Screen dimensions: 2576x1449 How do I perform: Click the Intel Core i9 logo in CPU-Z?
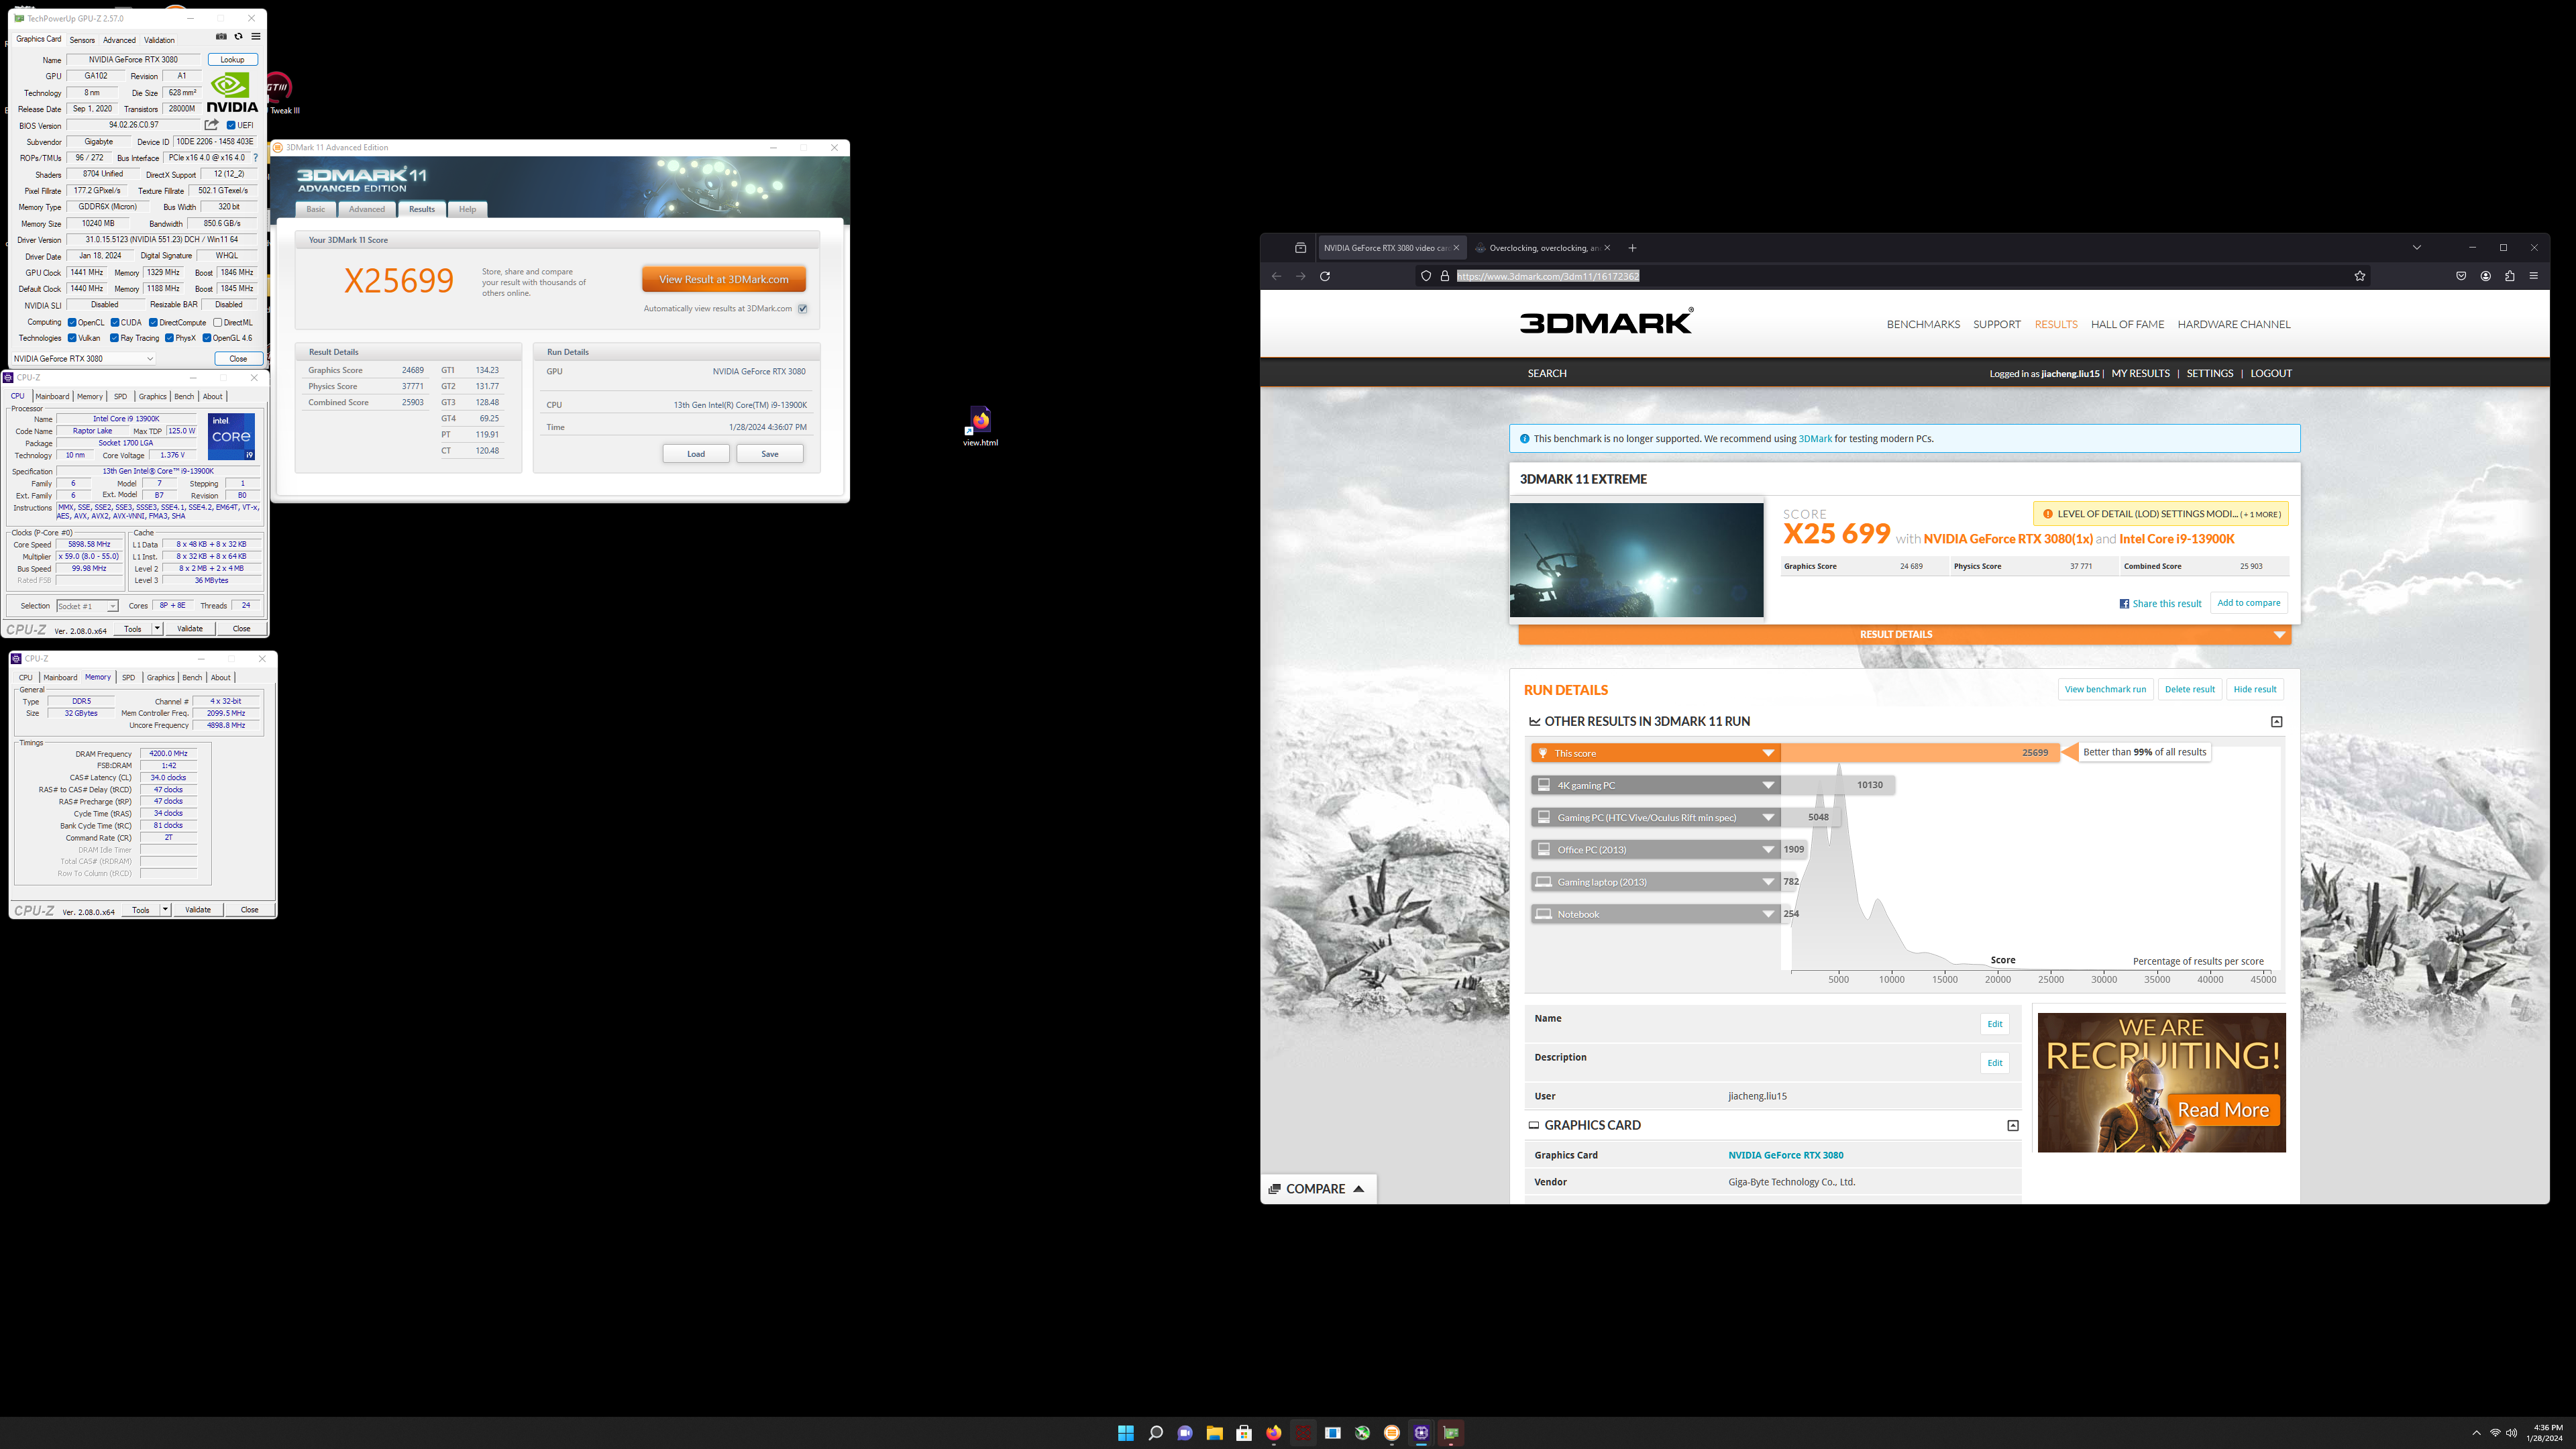coord(231,436)
